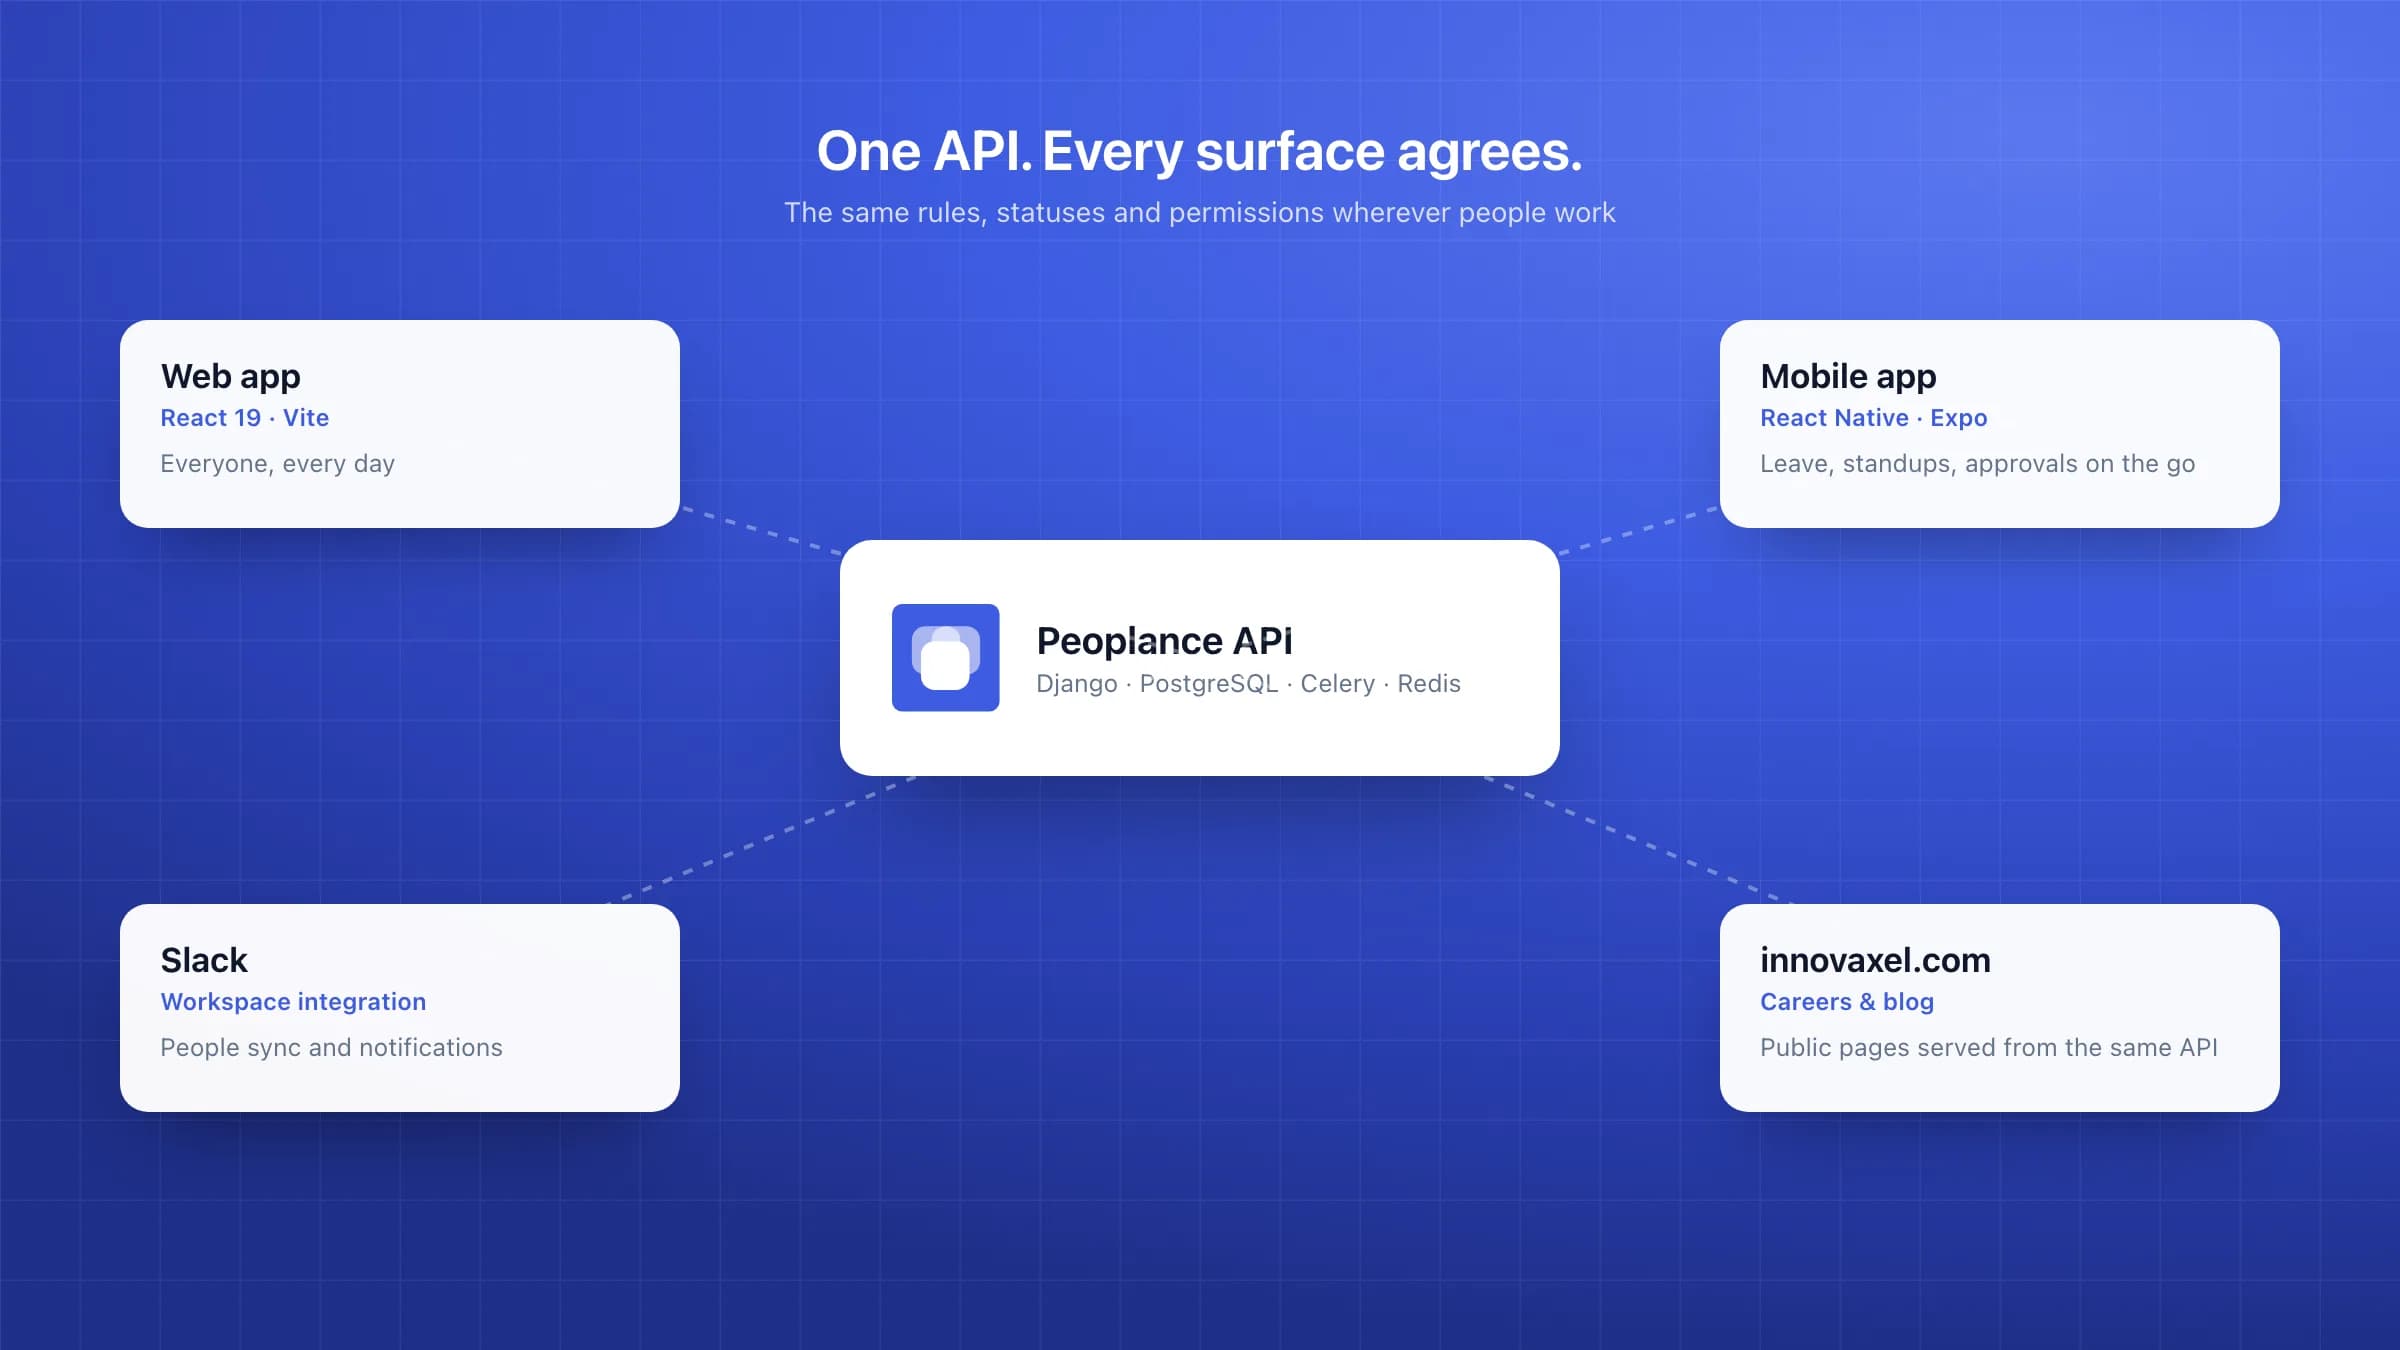The height and width of the screenshot is (1350, 2400).
Task: Click the 'Everyone, every day' description
Action: coord(278,464)
